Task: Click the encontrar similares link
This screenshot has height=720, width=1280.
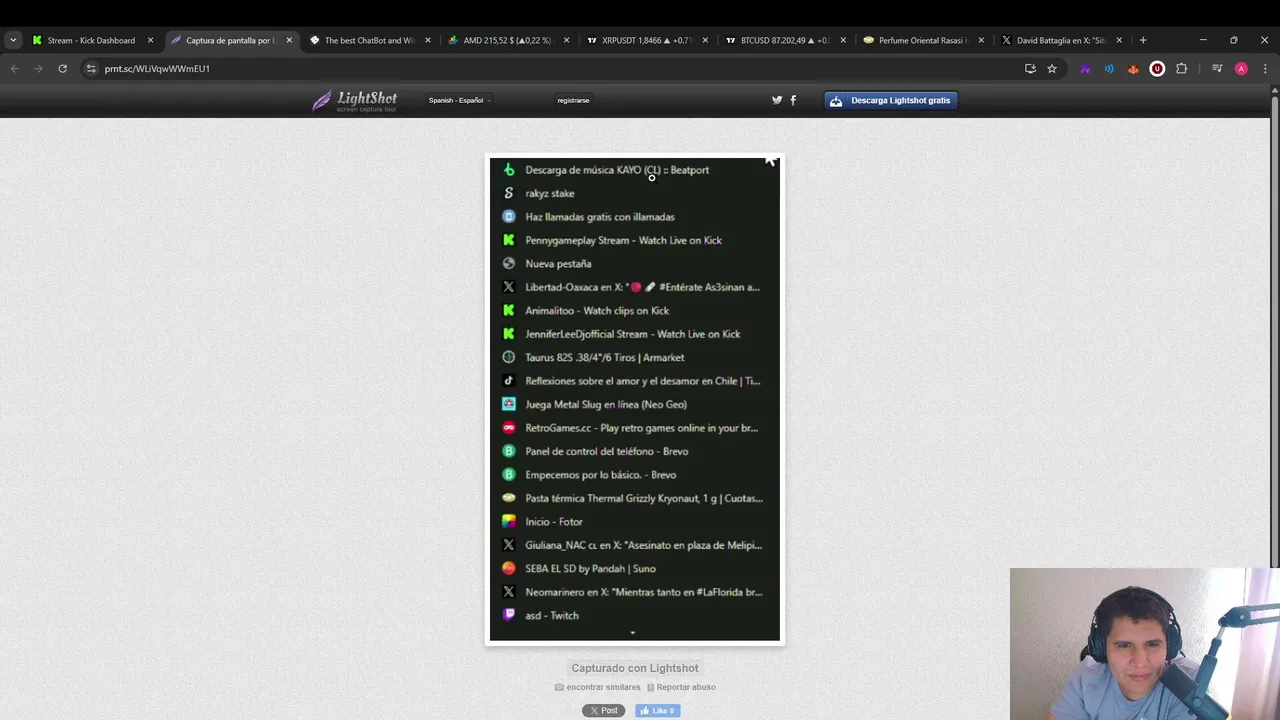Action: click(598, 687)
